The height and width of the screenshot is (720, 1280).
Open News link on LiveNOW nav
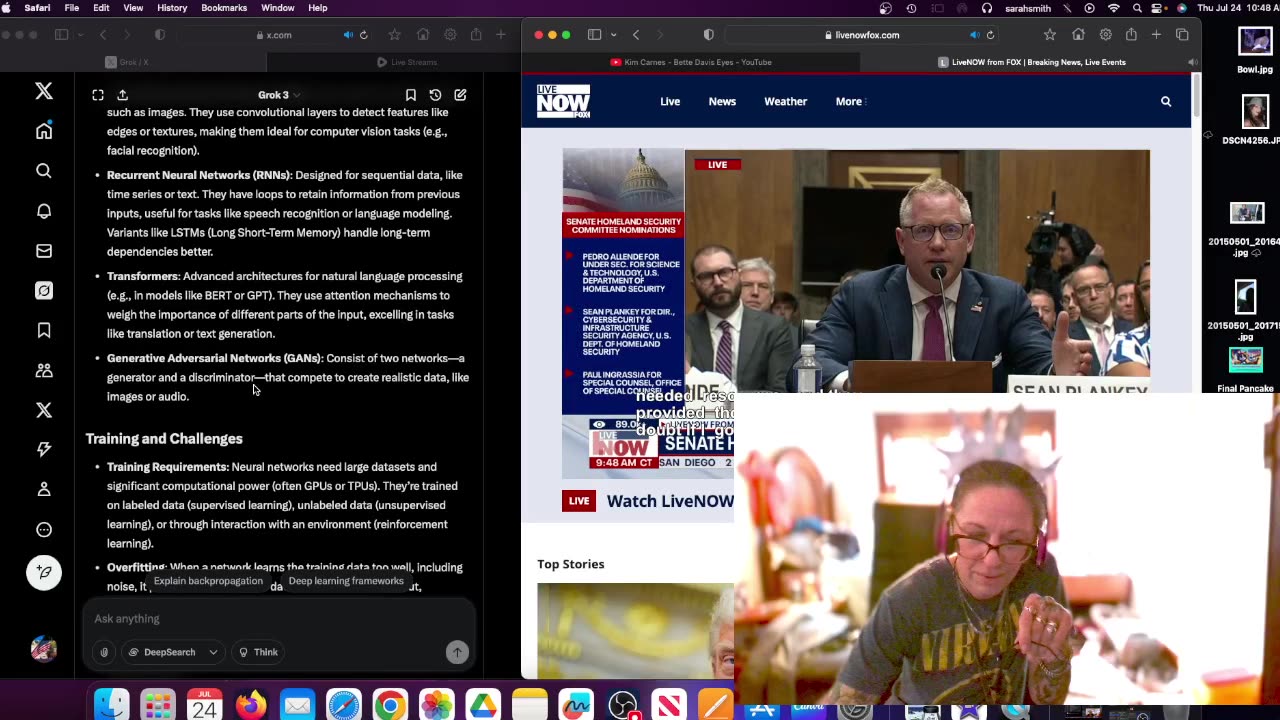pos(722,101)
